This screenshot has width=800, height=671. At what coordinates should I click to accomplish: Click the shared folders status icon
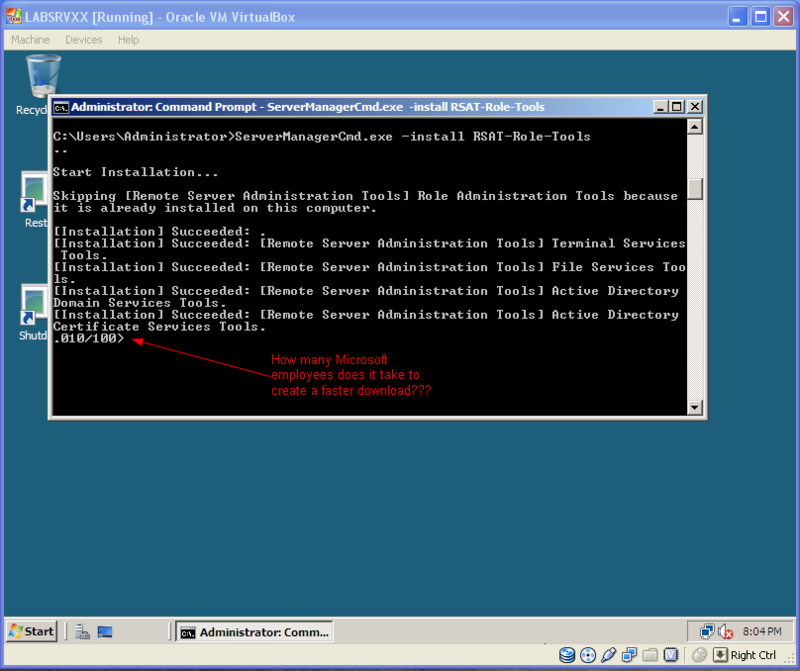pos(650,655)
